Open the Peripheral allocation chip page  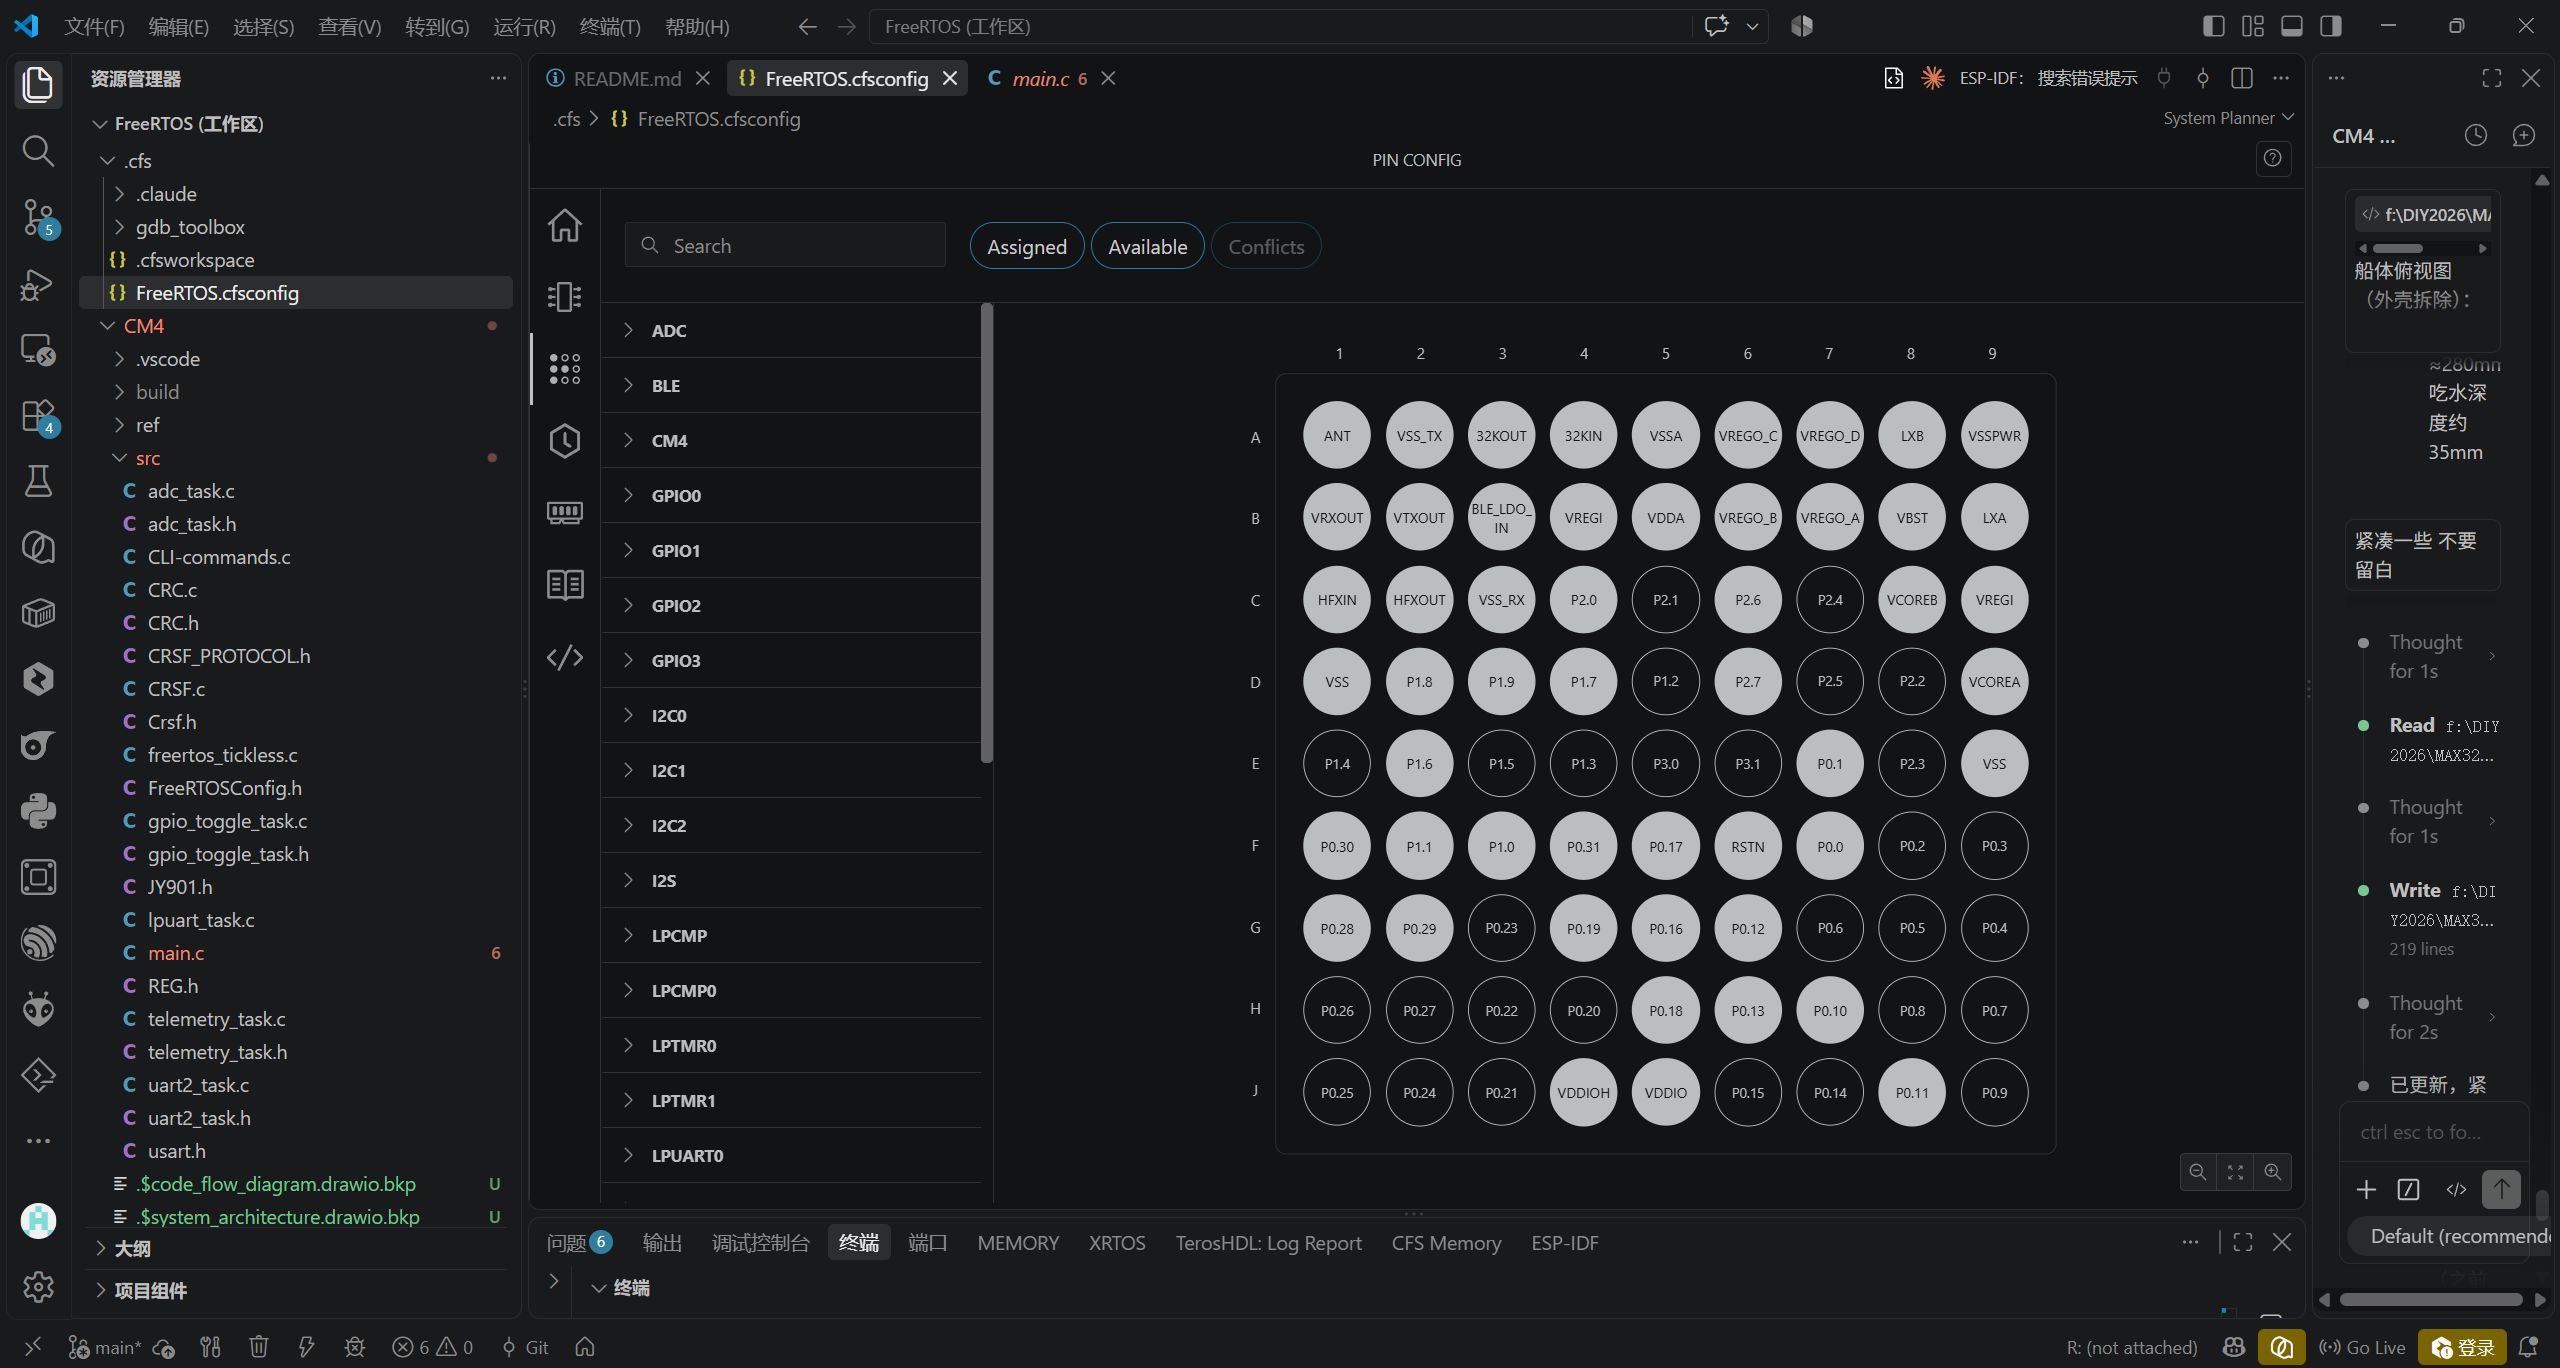[x=565, y=297]
